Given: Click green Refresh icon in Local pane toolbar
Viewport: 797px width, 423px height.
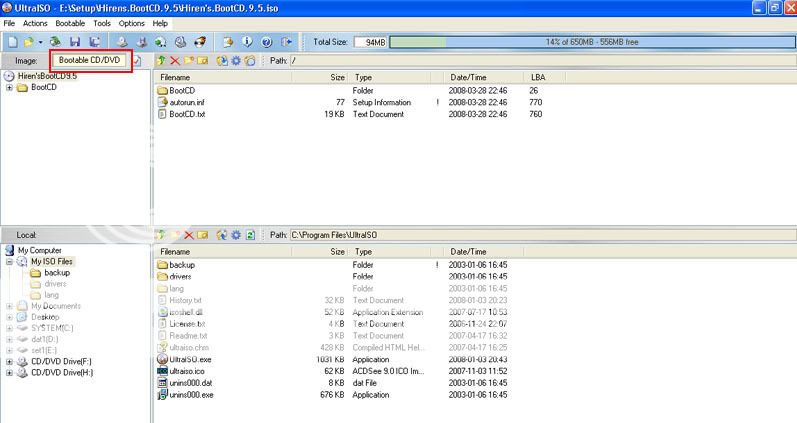Looking at the screenshot, I should (250, 235).
